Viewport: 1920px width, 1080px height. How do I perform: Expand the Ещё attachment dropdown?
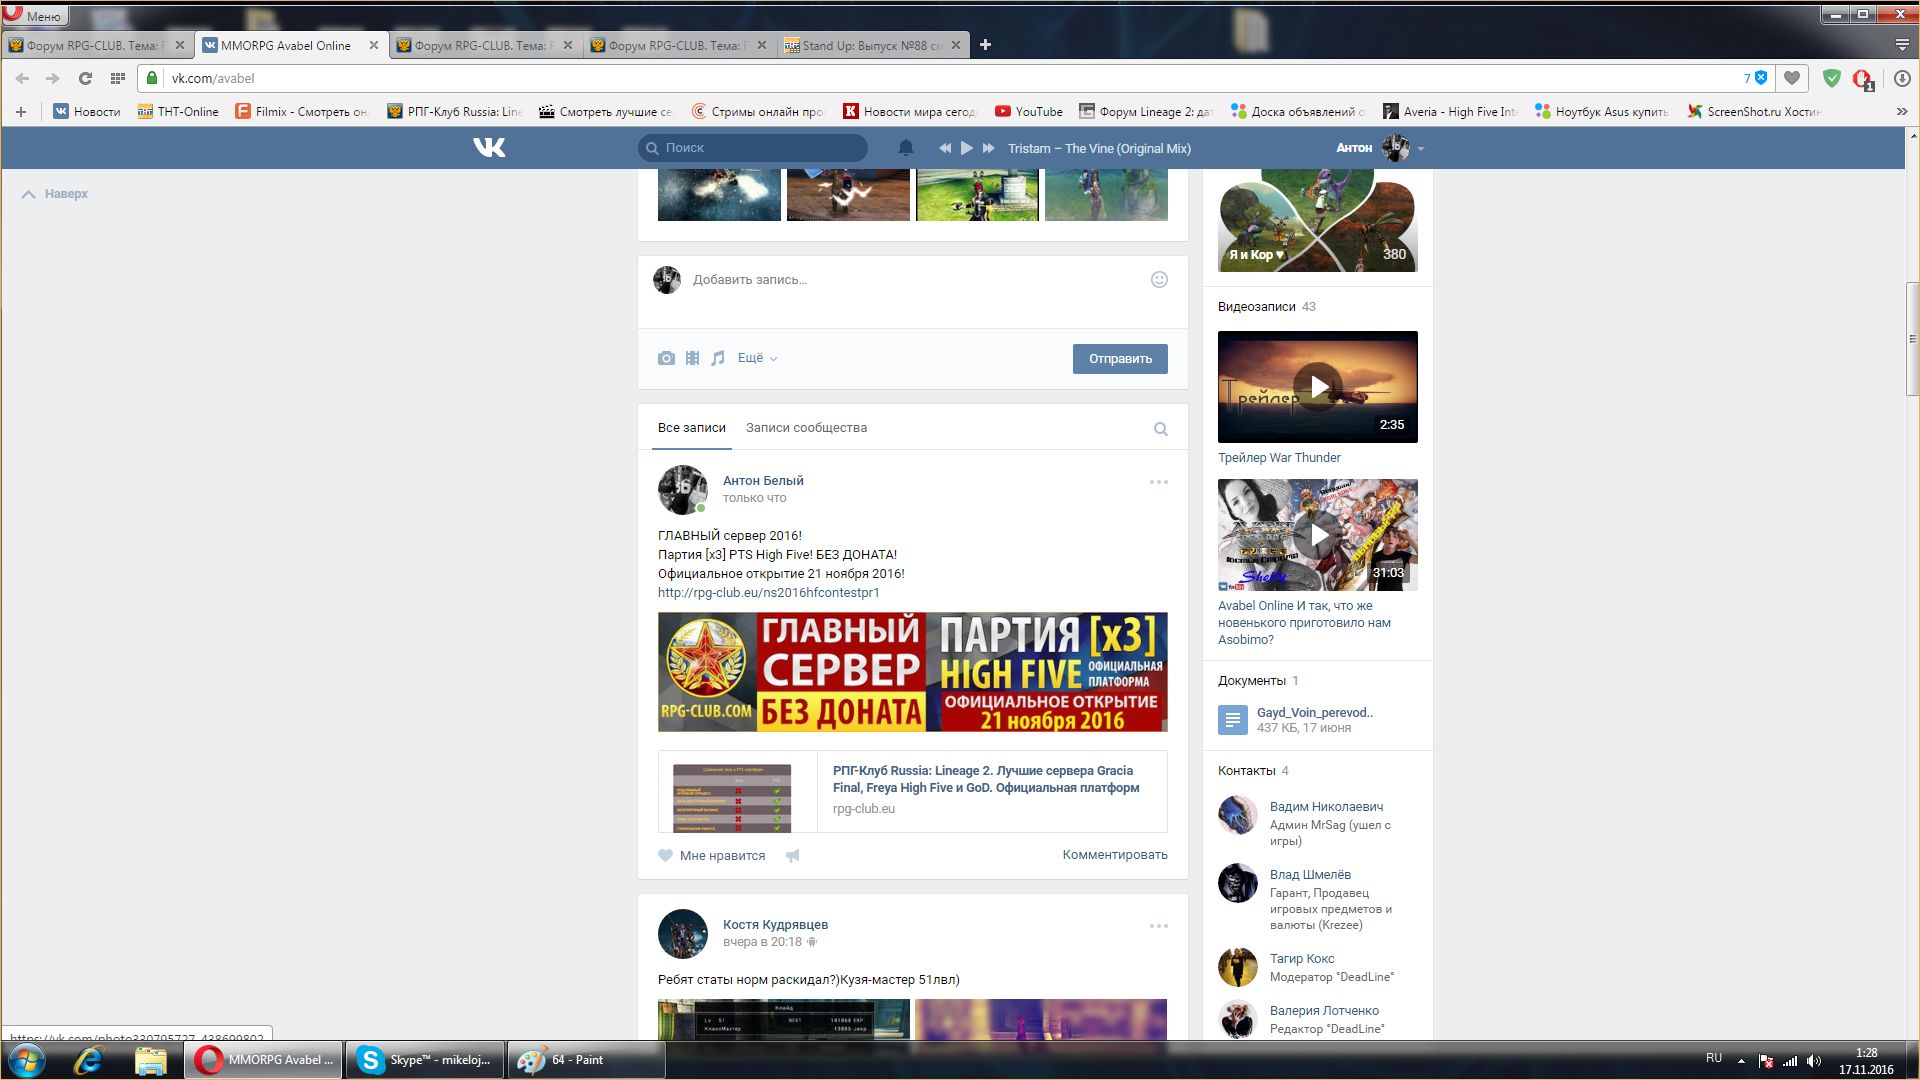click(x=757, y=358)
